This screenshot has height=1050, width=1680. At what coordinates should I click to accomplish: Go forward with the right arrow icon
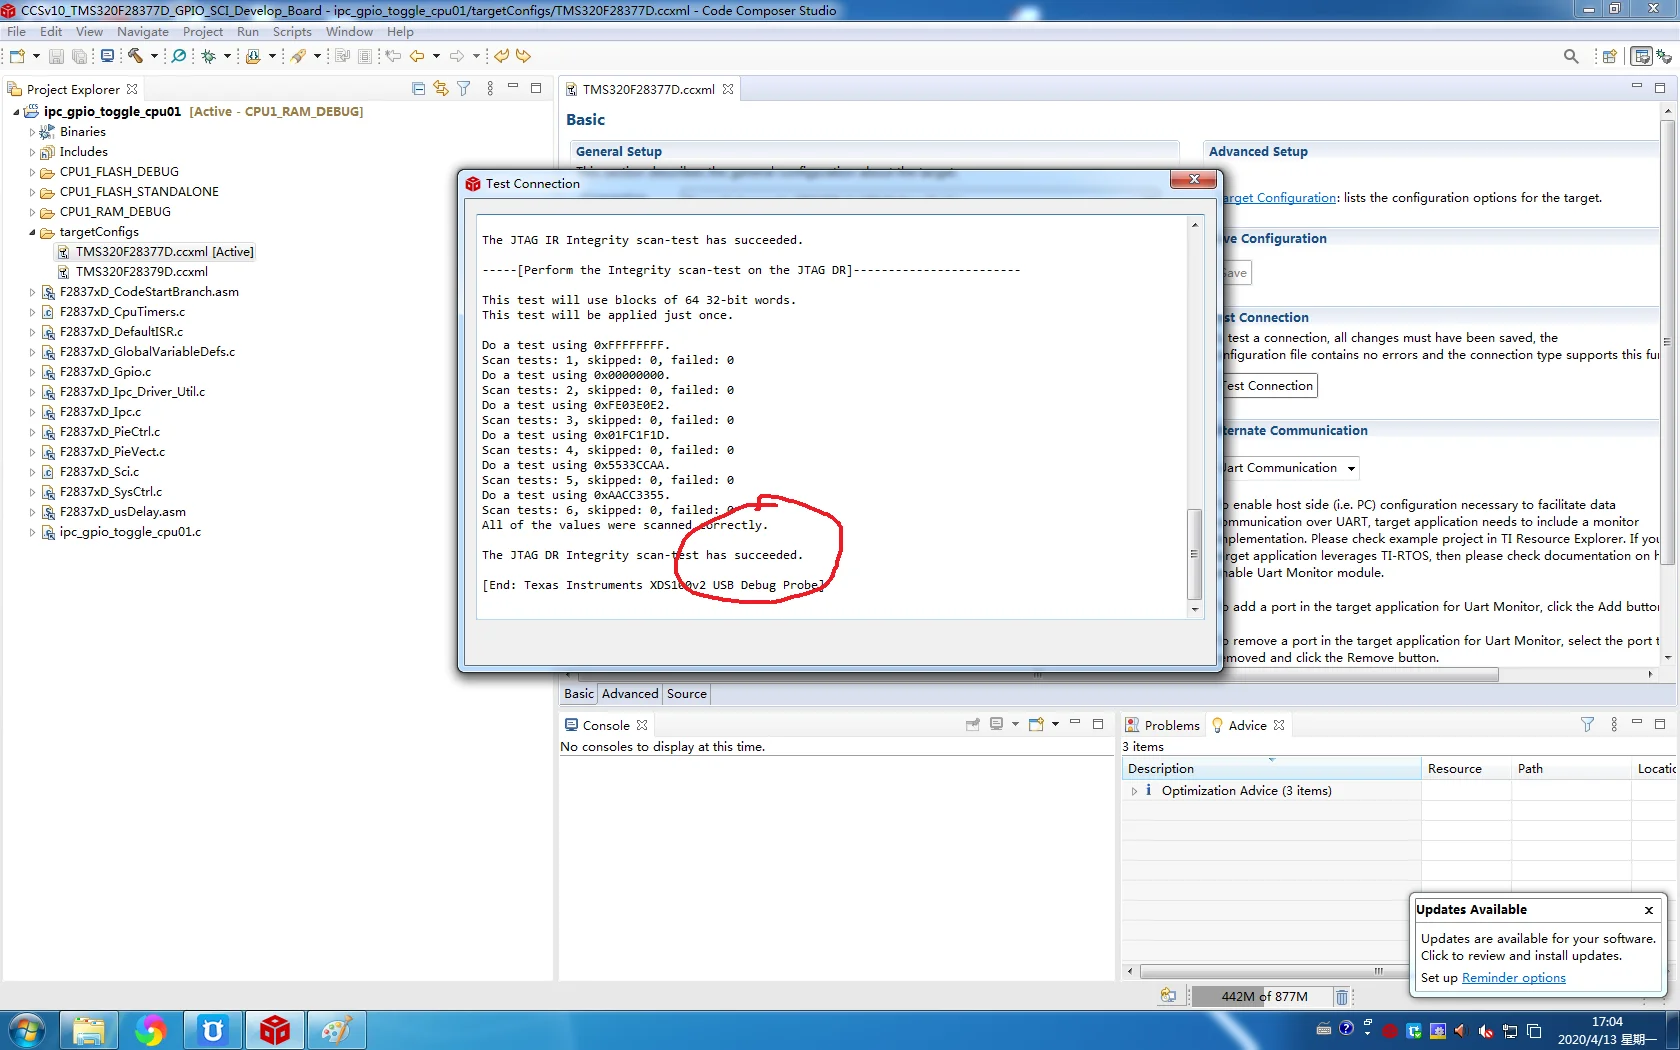click(457, 56)
